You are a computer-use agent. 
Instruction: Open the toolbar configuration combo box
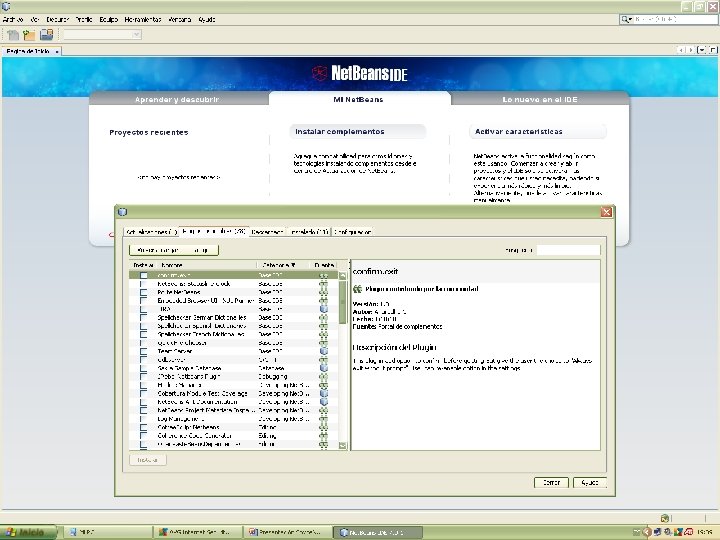[102, 34]
